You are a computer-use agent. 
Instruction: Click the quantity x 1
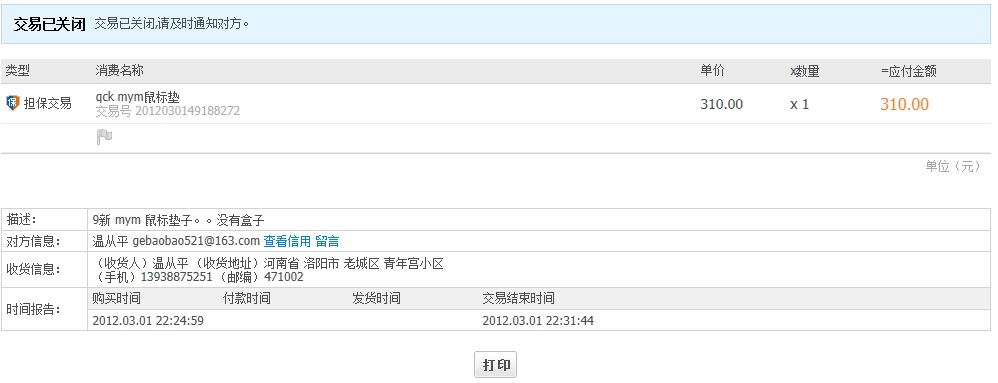(x=799, y=105)
